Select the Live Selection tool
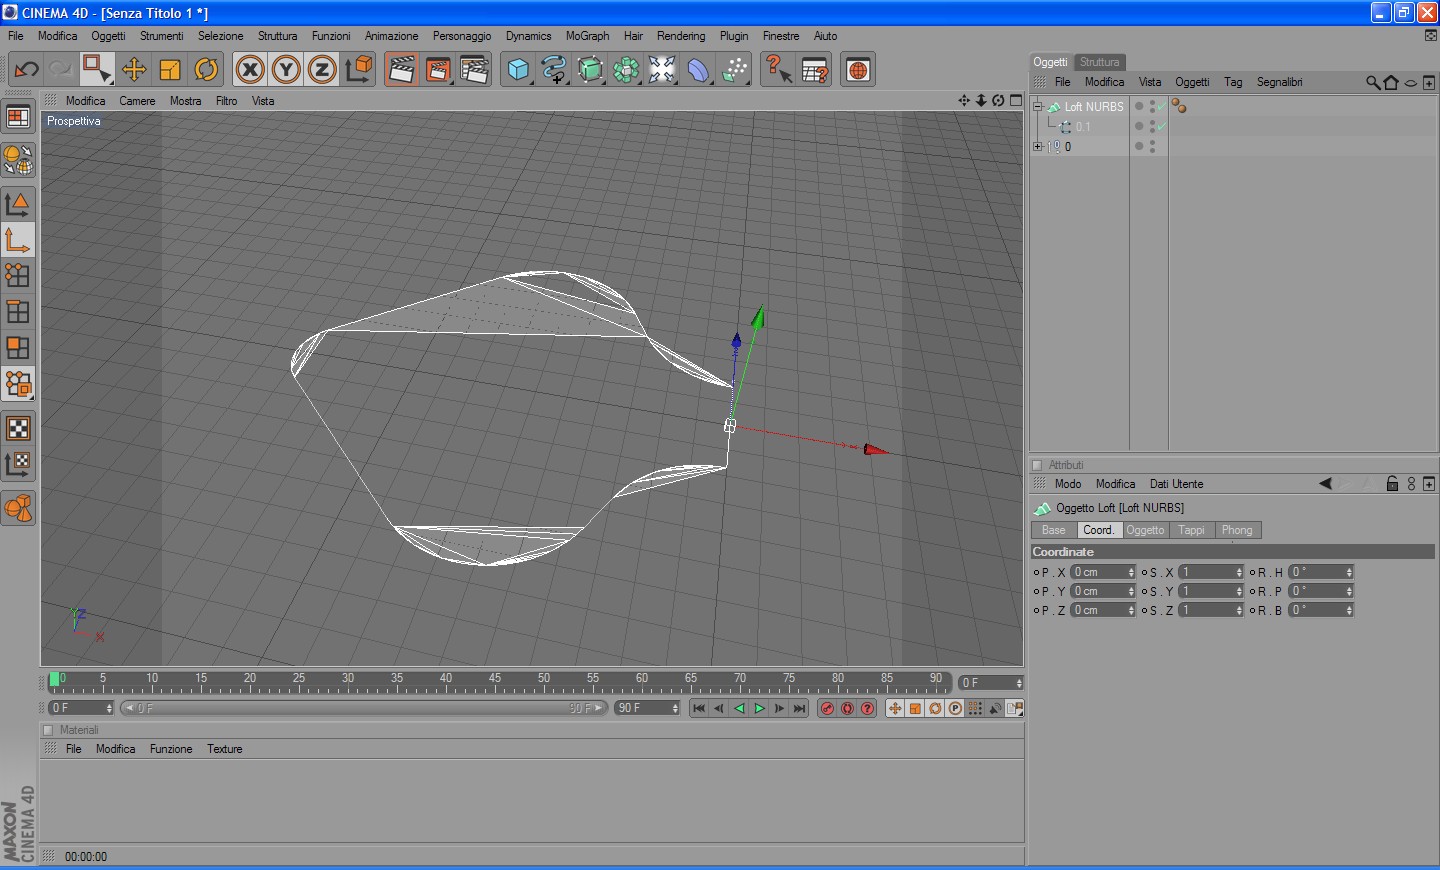This screenshot has width=1440, height=870. coord(96,70)
